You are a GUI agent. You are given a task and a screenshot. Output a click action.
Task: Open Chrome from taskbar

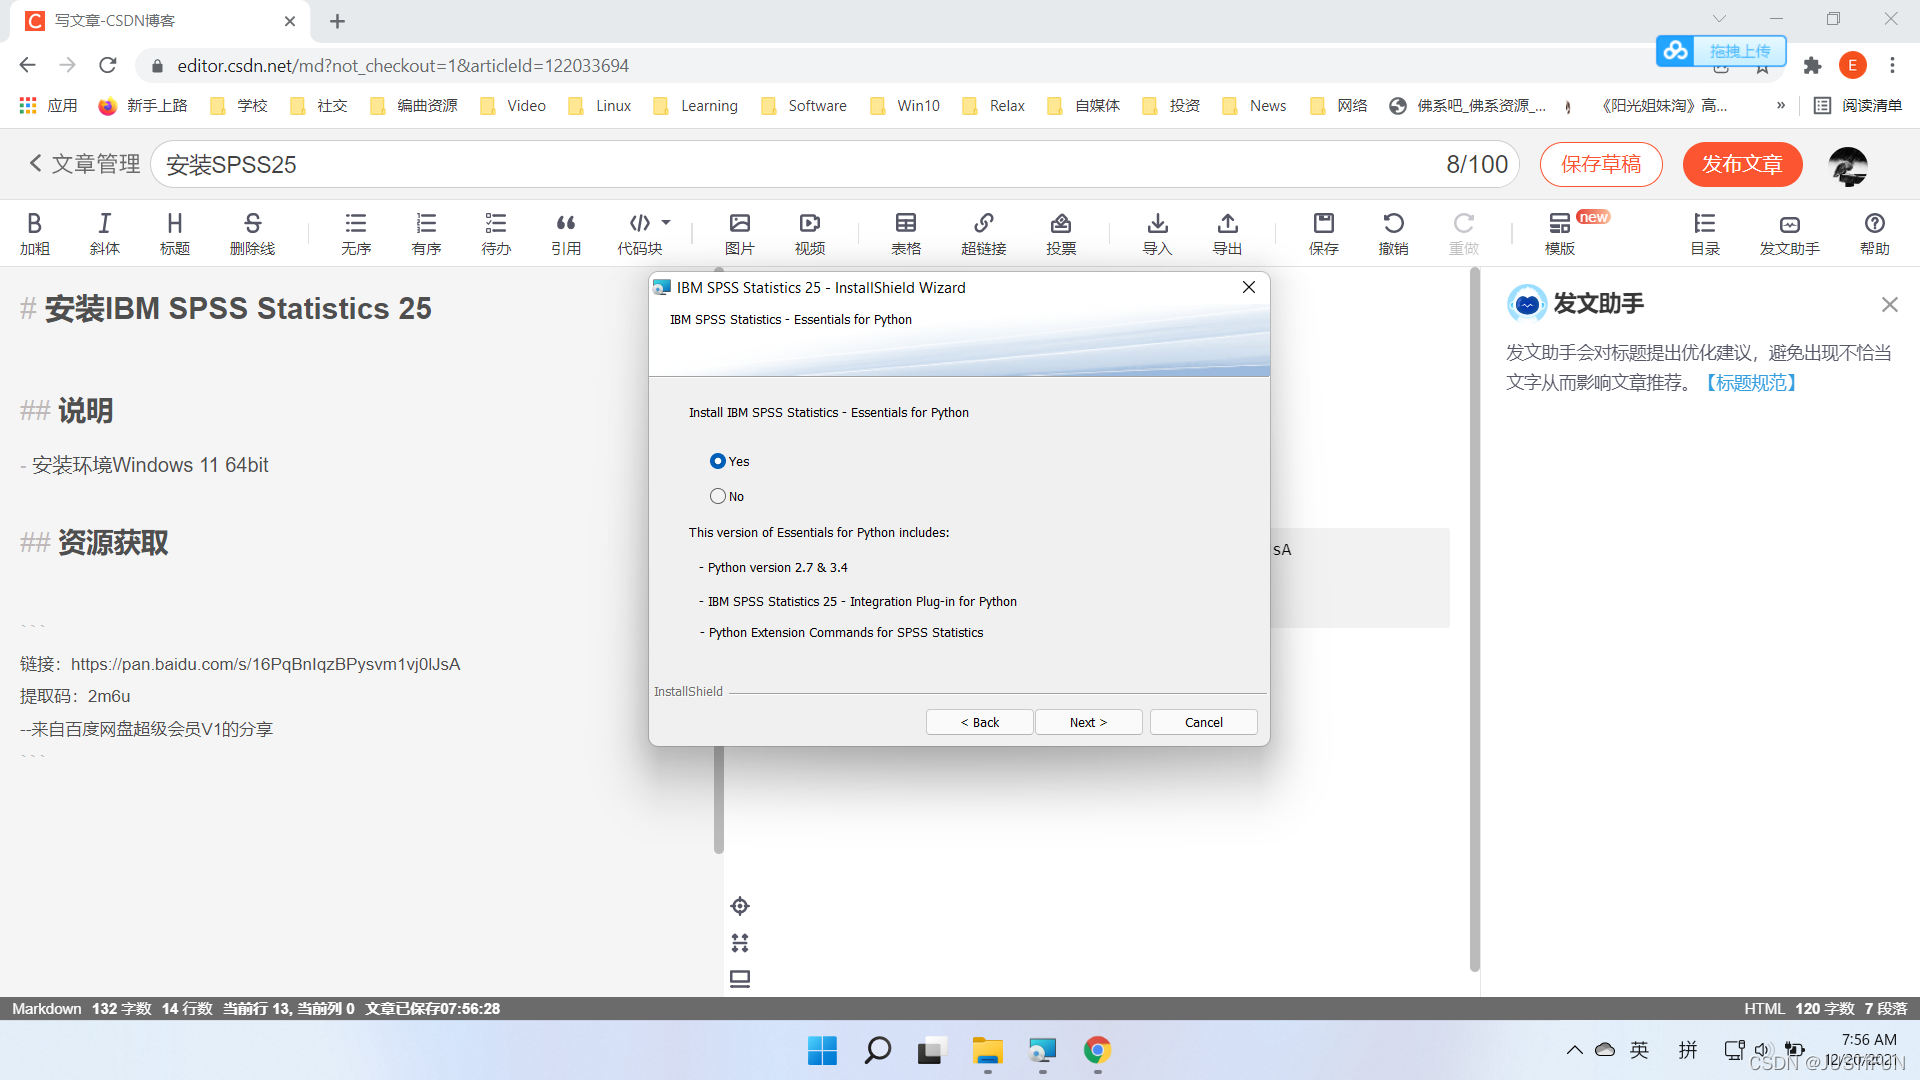pos(1097,1050)
